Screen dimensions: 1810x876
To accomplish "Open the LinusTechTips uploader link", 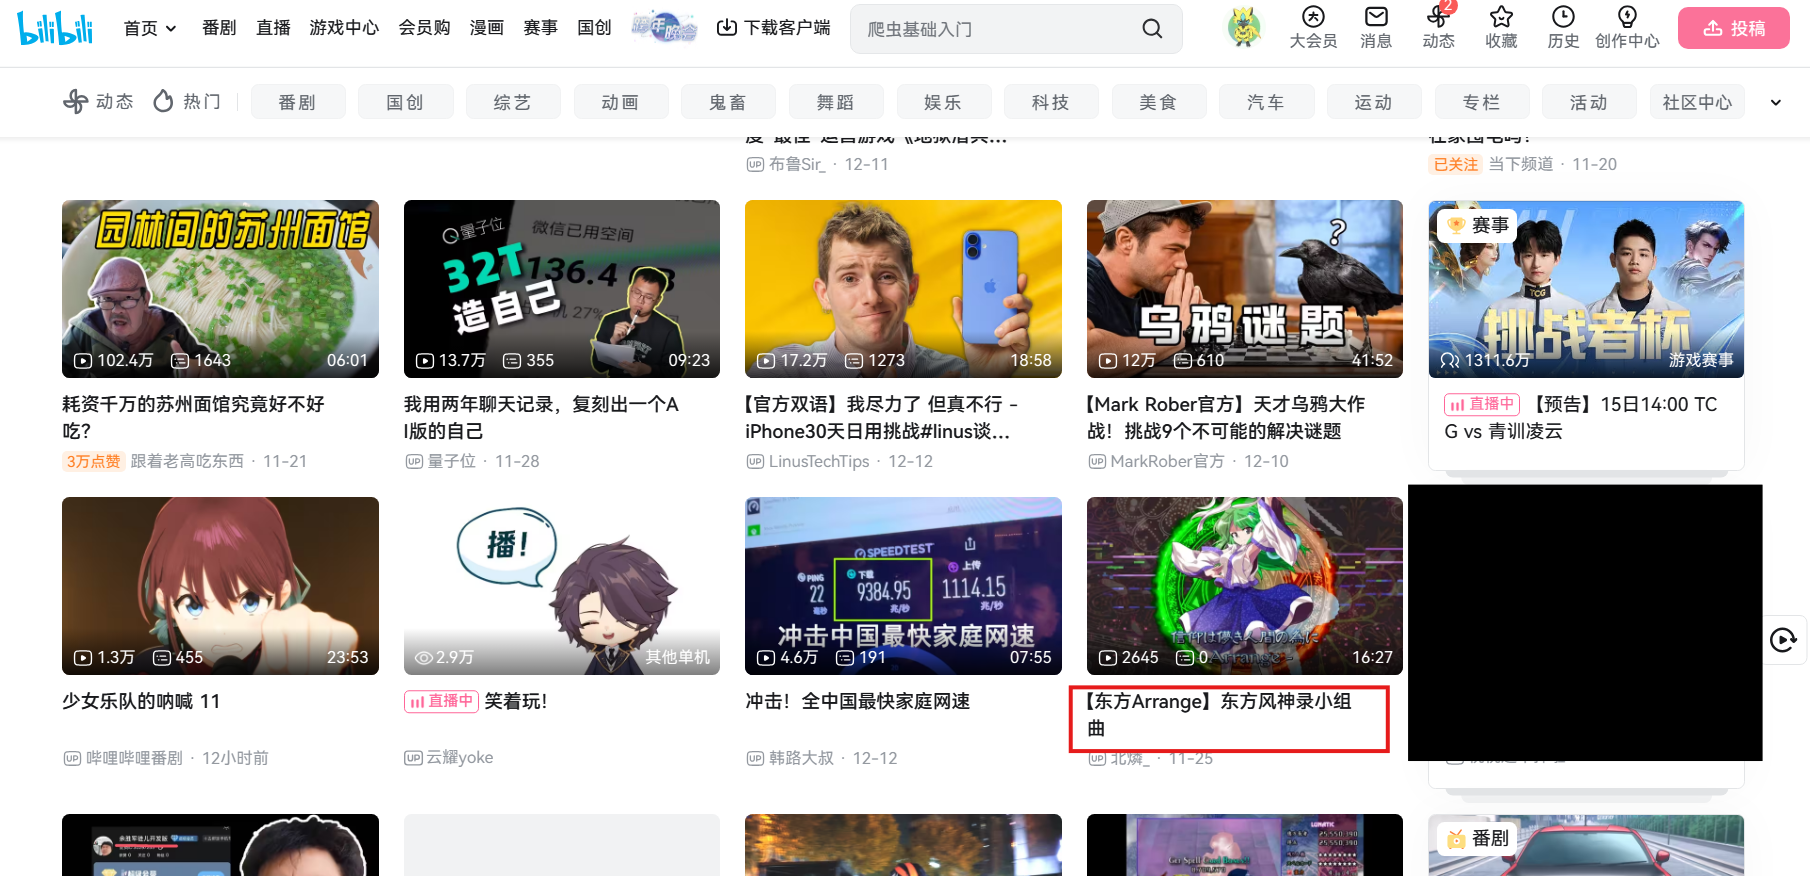I will (818, 461).
